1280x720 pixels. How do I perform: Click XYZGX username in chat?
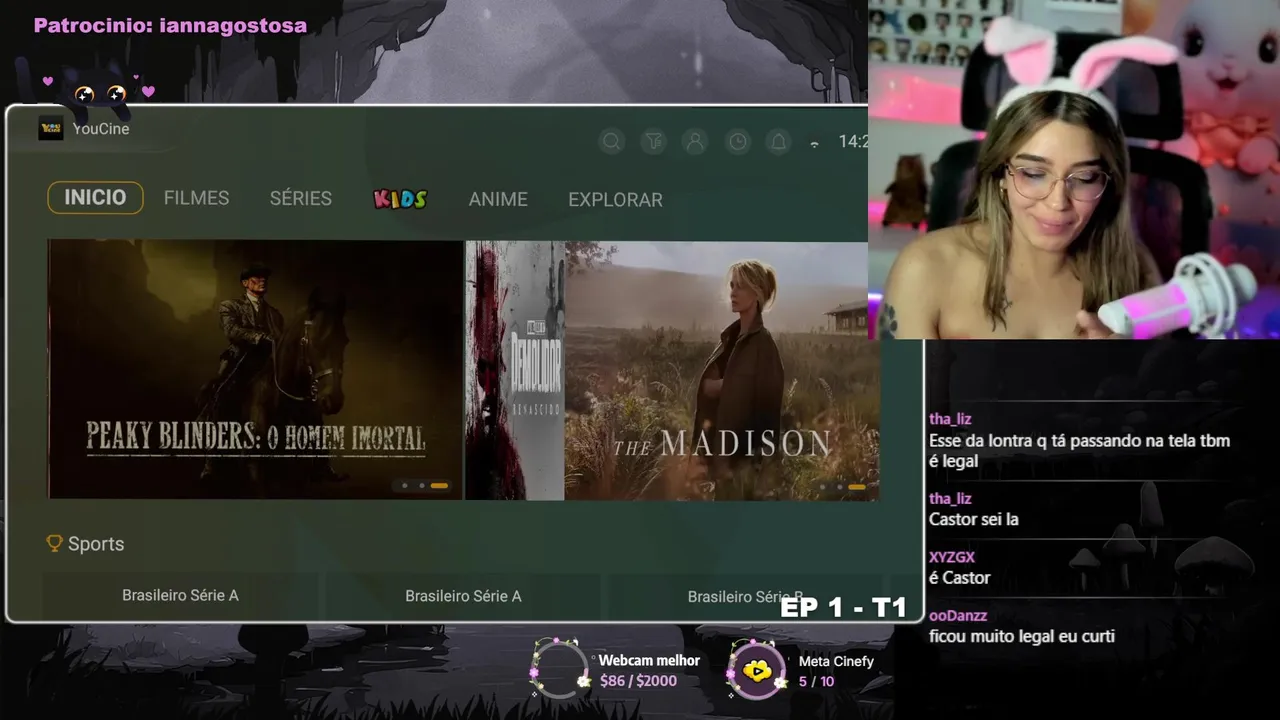pos(952,557)
